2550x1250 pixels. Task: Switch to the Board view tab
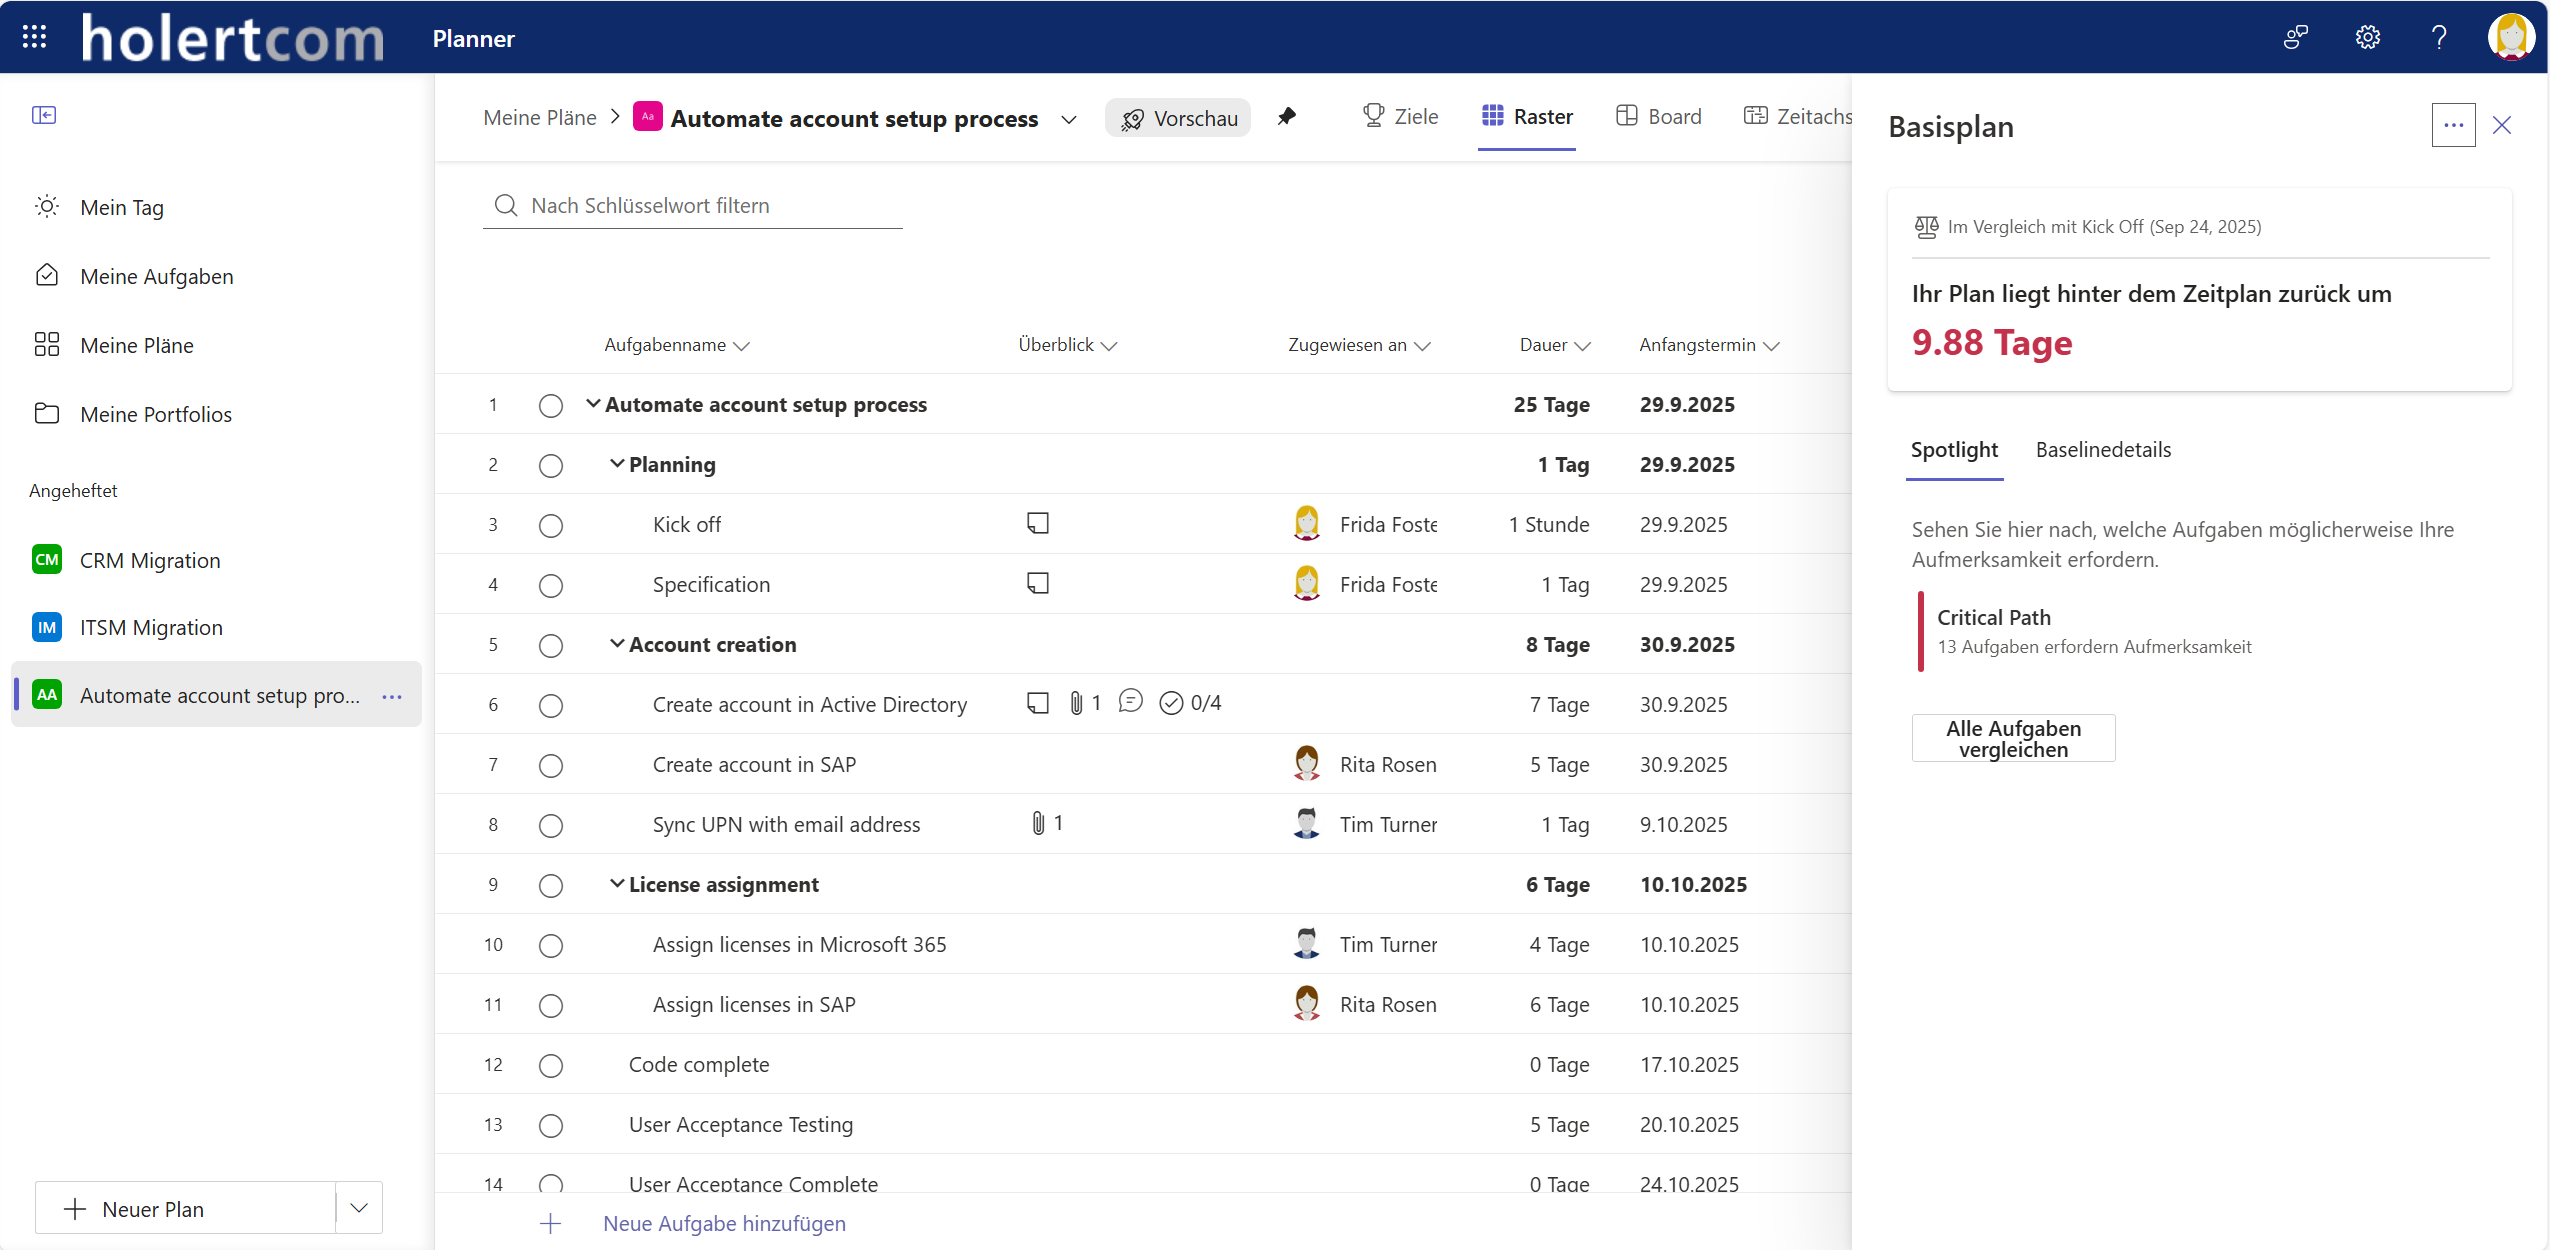coord(1659,117)
